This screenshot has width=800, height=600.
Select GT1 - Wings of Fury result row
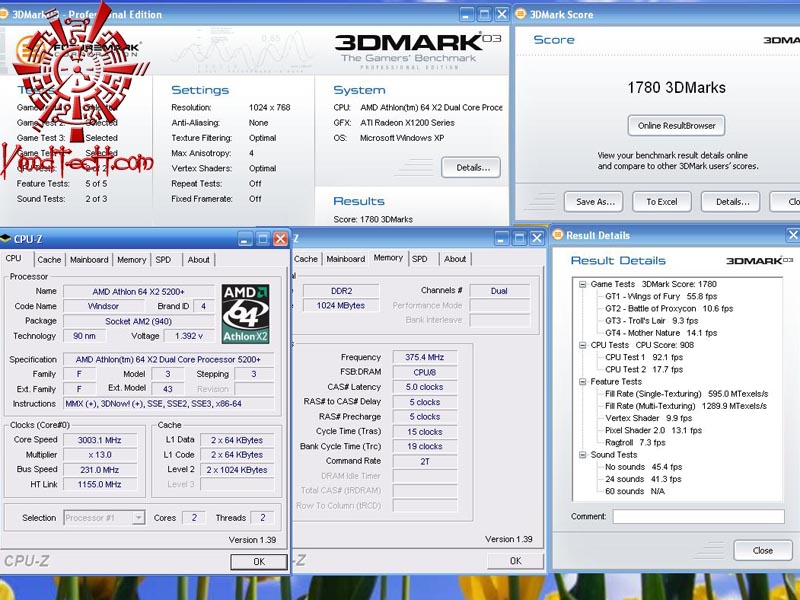pyautogui.click(x=661, y=296)
